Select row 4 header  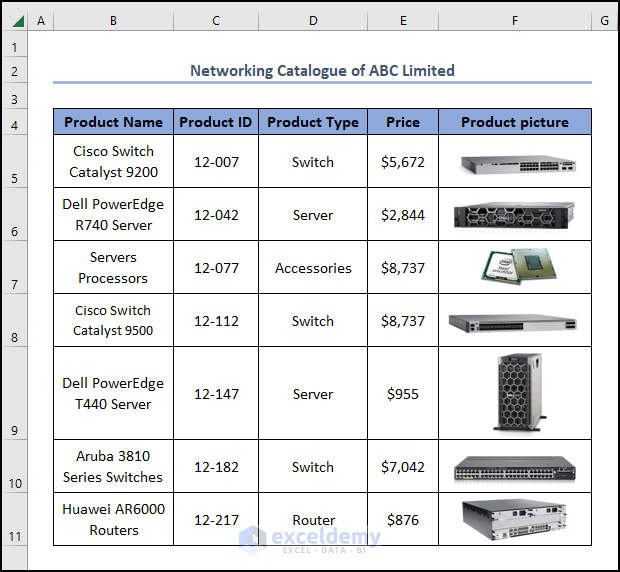[15, 122]
